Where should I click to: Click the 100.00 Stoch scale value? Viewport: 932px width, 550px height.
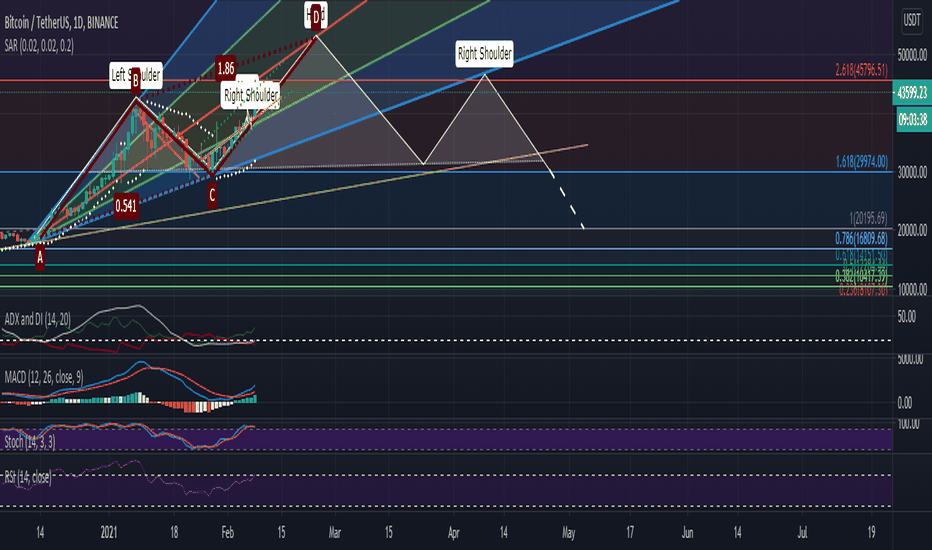tap(909, 424)
